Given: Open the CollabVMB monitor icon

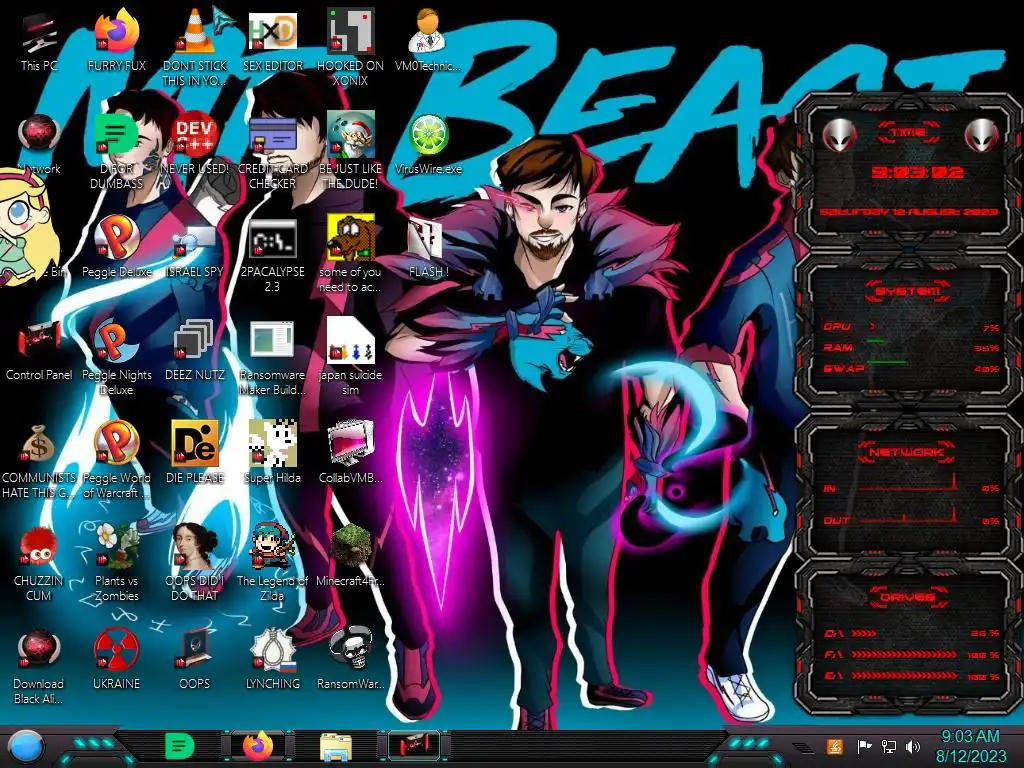Looking at the screenshot, I should (x=350, y=444).
